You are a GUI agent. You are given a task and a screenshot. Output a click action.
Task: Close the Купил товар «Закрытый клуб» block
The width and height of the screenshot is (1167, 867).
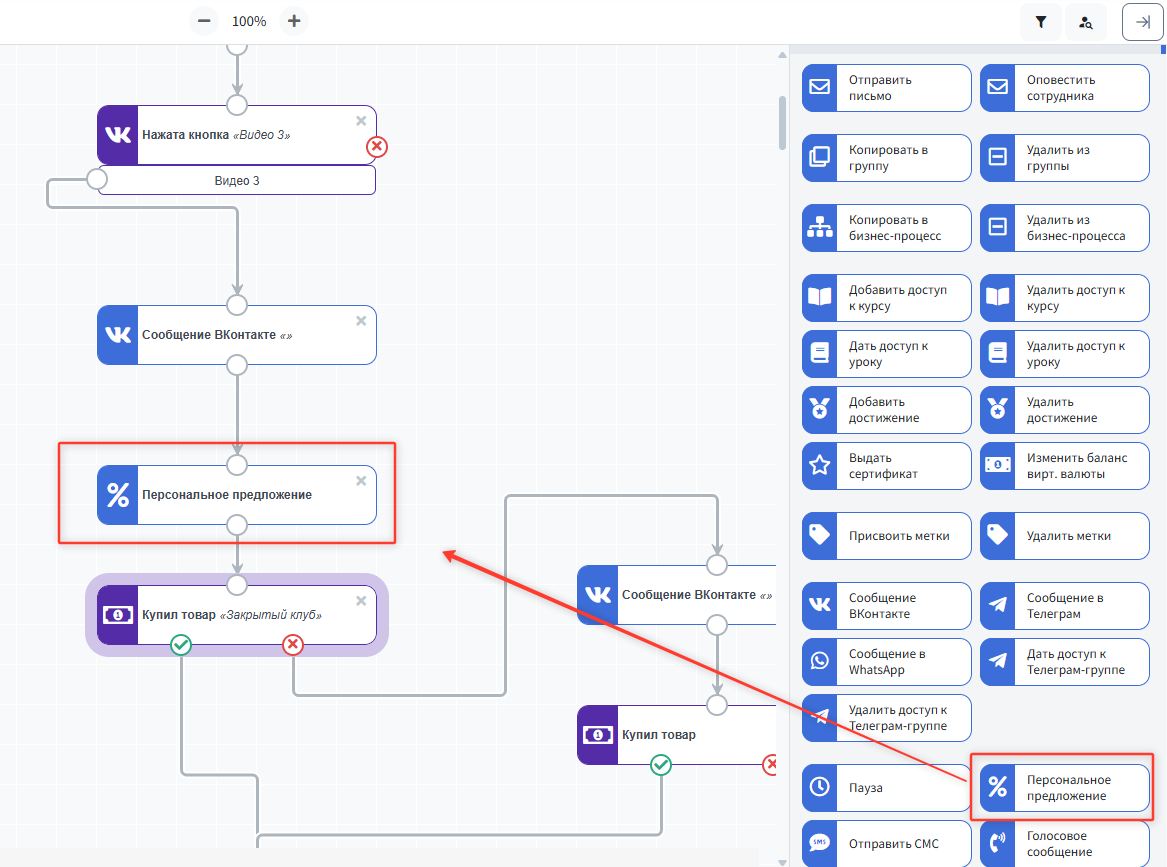[361, 601]
